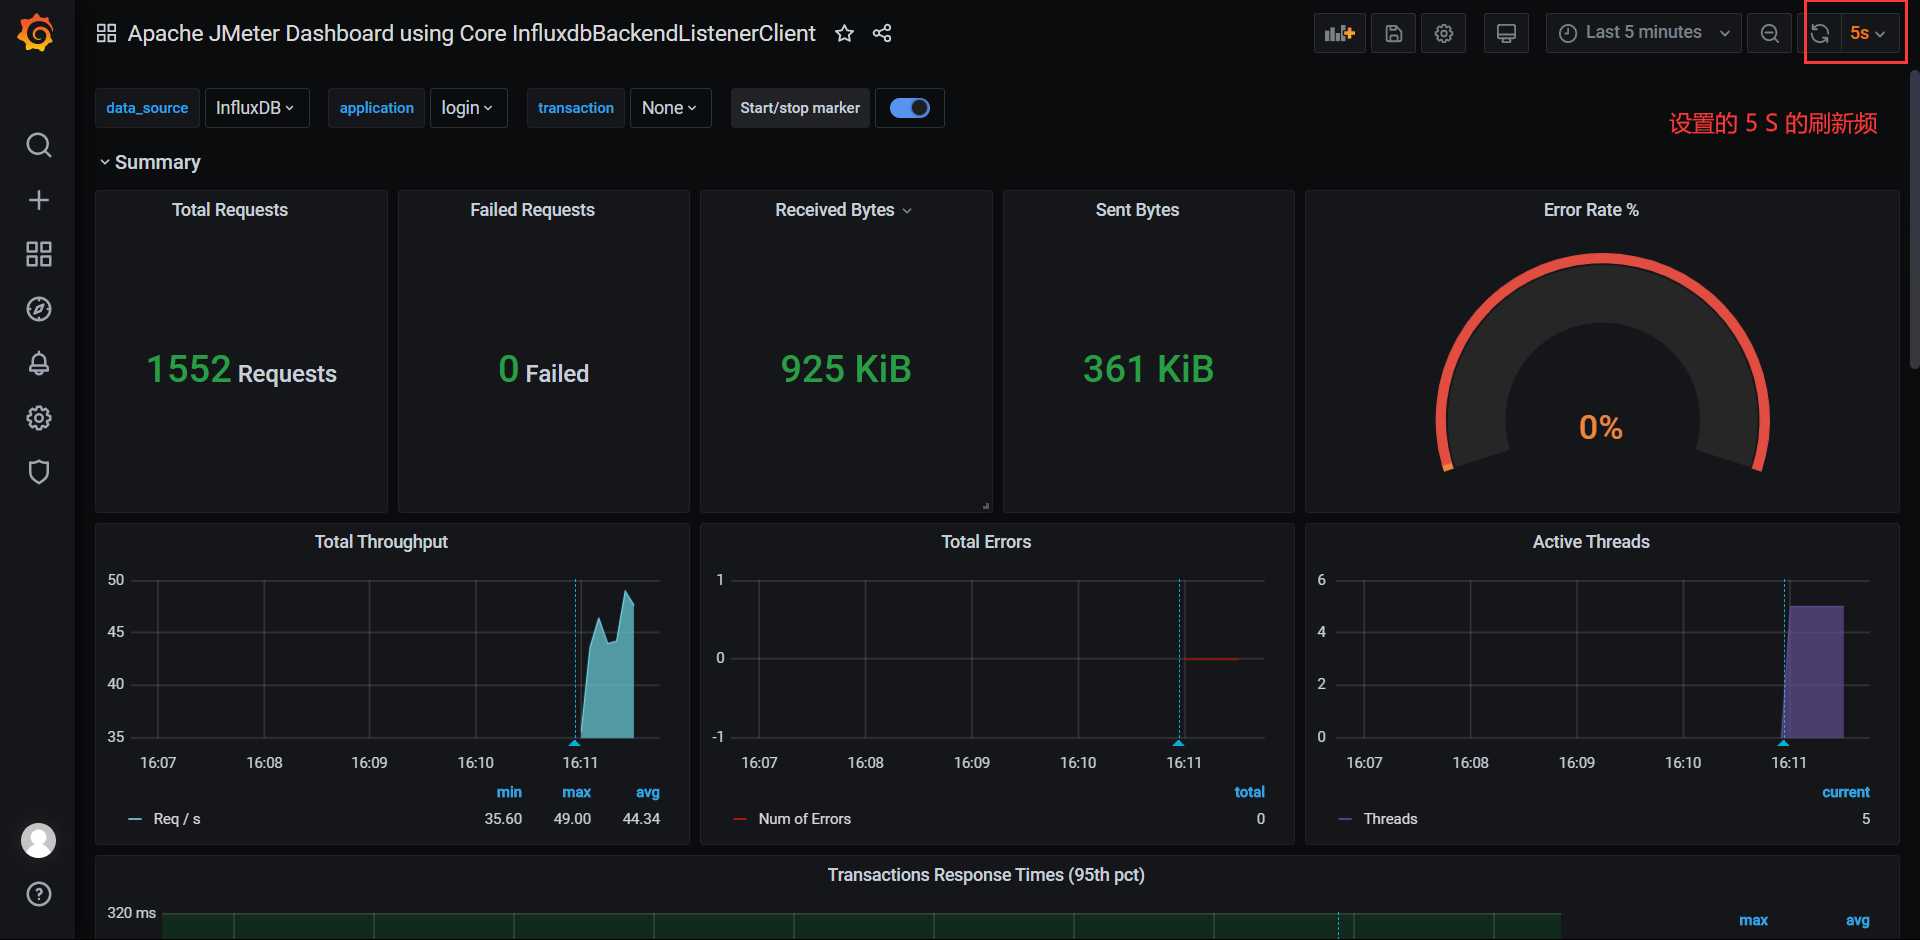Zoom out time range
1920x940 pixels.
(x=1769, y=33)
